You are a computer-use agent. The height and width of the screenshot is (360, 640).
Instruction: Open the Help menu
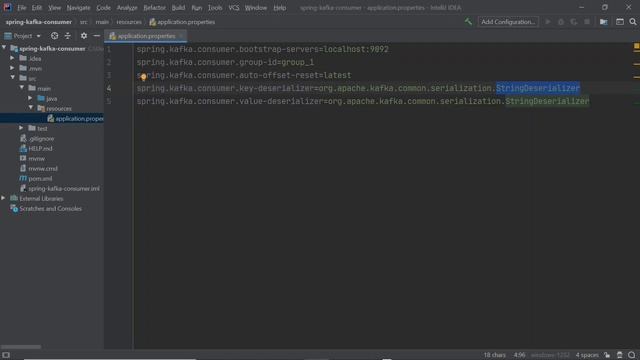[x=280, y=8]
